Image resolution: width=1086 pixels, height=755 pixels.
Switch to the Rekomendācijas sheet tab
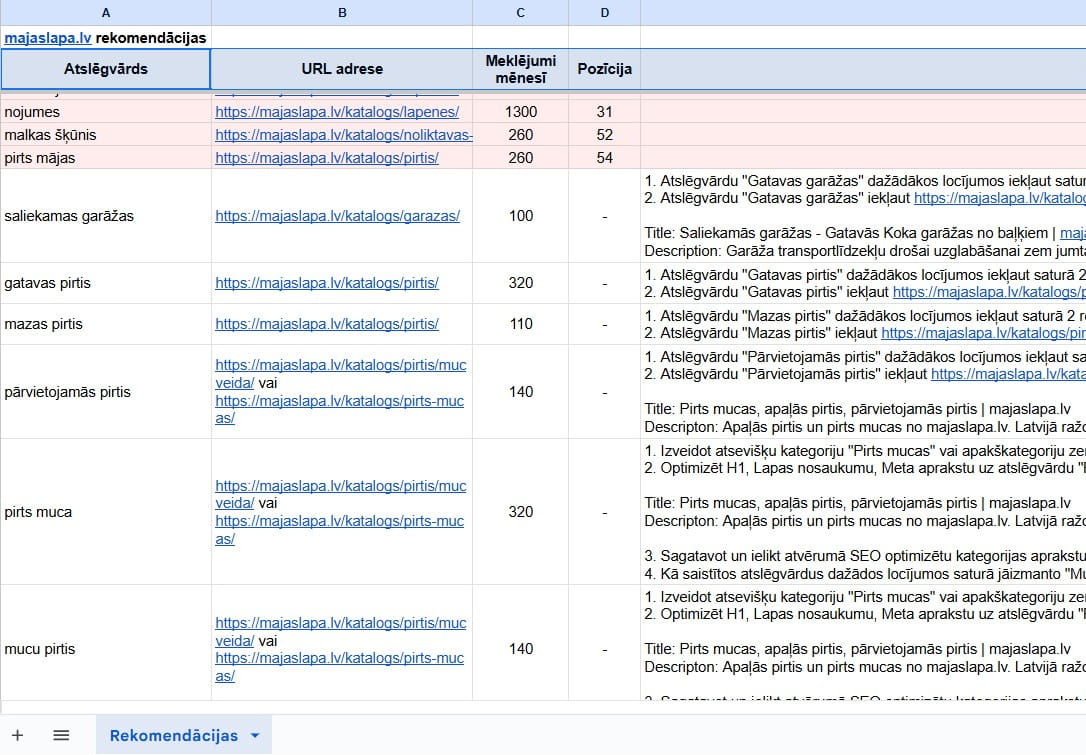point(173,736)
